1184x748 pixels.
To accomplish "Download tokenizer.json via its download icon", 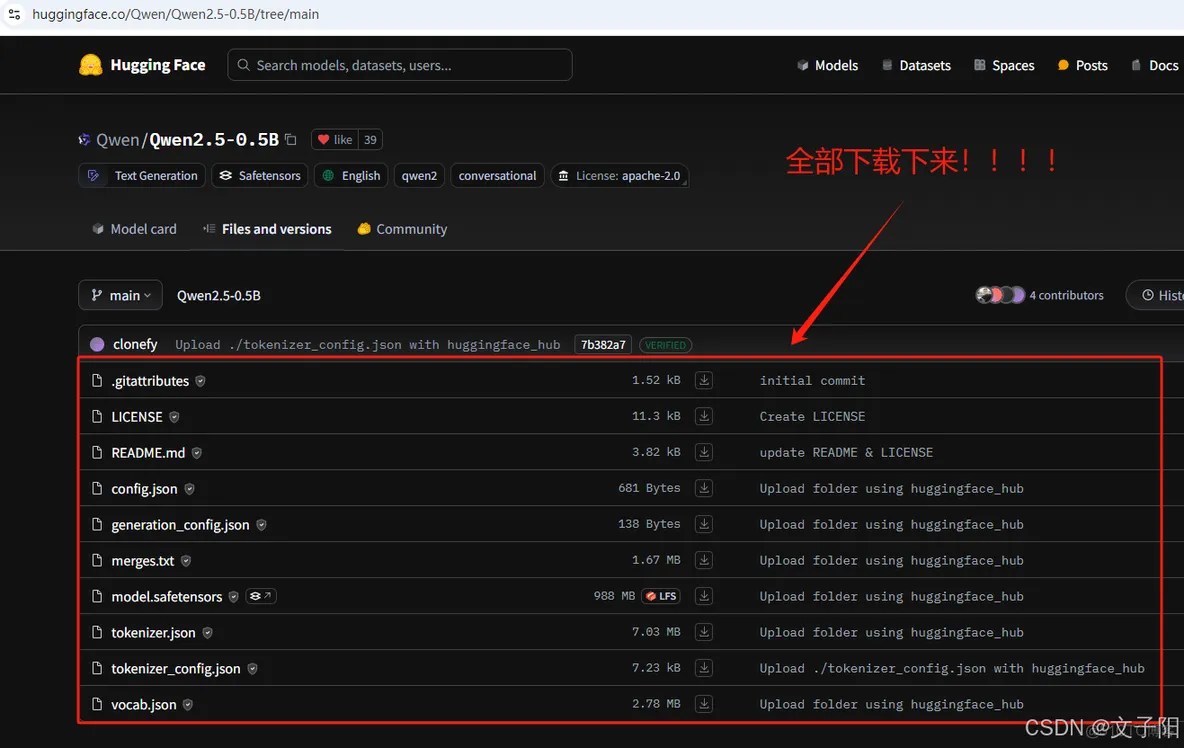I will [704, 631].
